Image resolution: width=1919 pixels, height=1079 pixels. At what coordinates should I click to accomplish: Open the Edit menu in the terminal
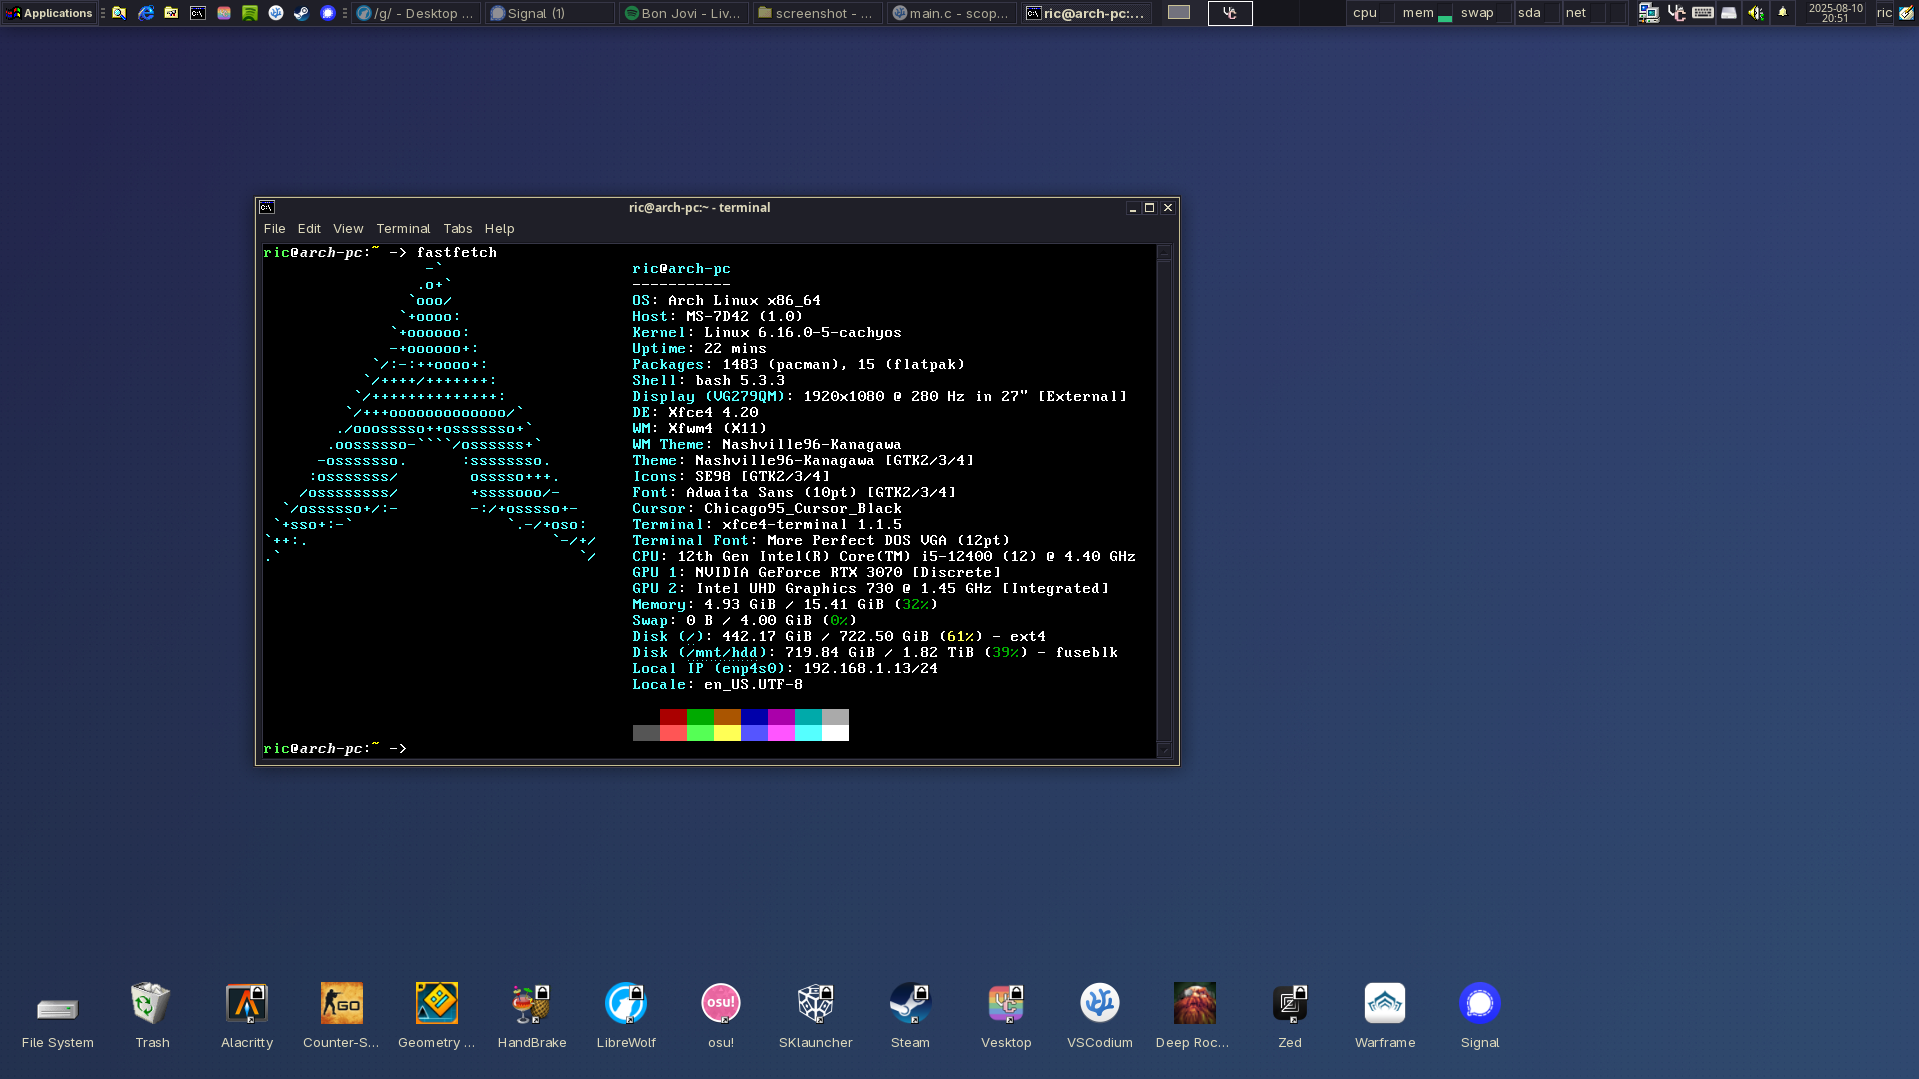(x=309, y=229)
